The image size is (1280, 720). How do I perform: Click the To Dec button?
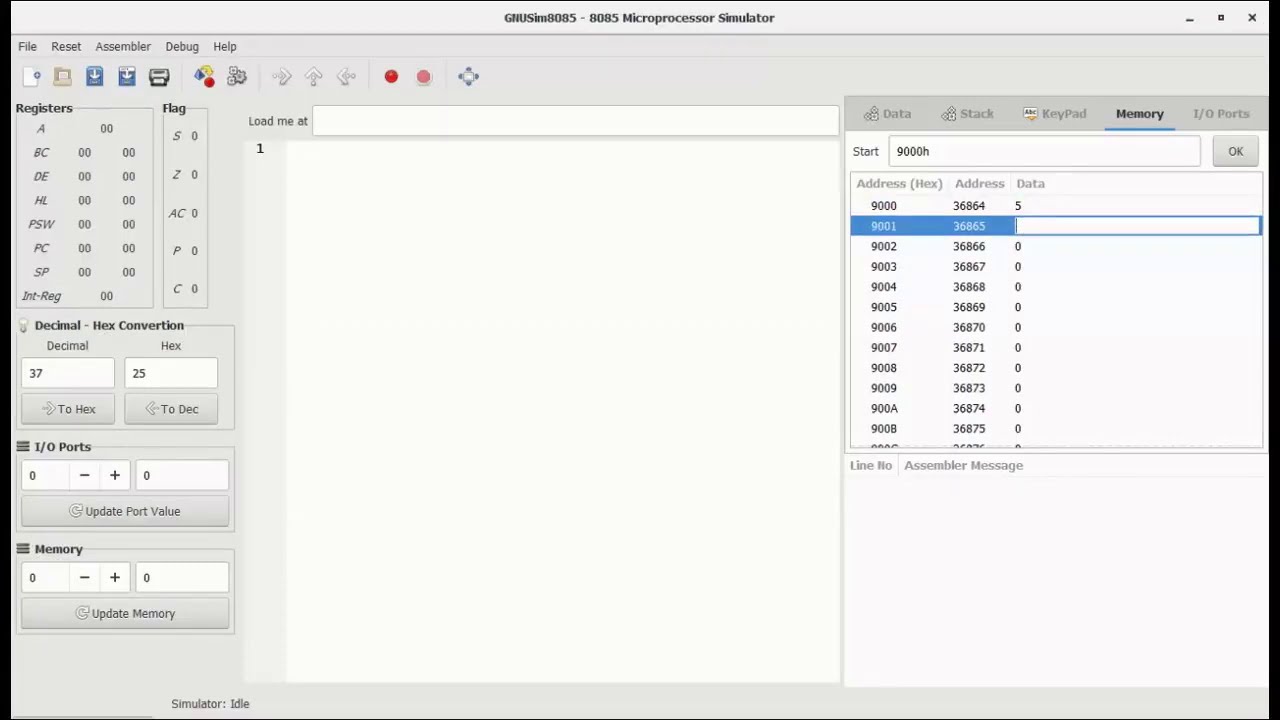pos(171,409)
